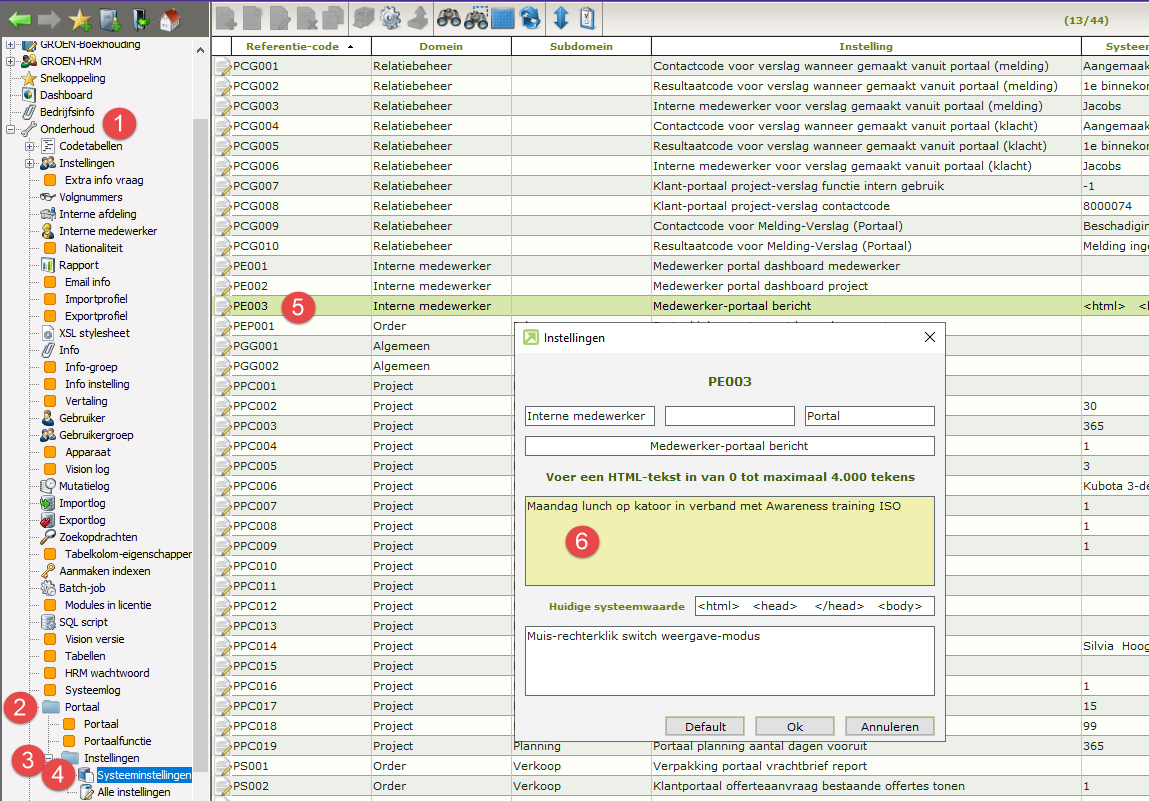Click the gear settings toolbar icon

point(391,17)
